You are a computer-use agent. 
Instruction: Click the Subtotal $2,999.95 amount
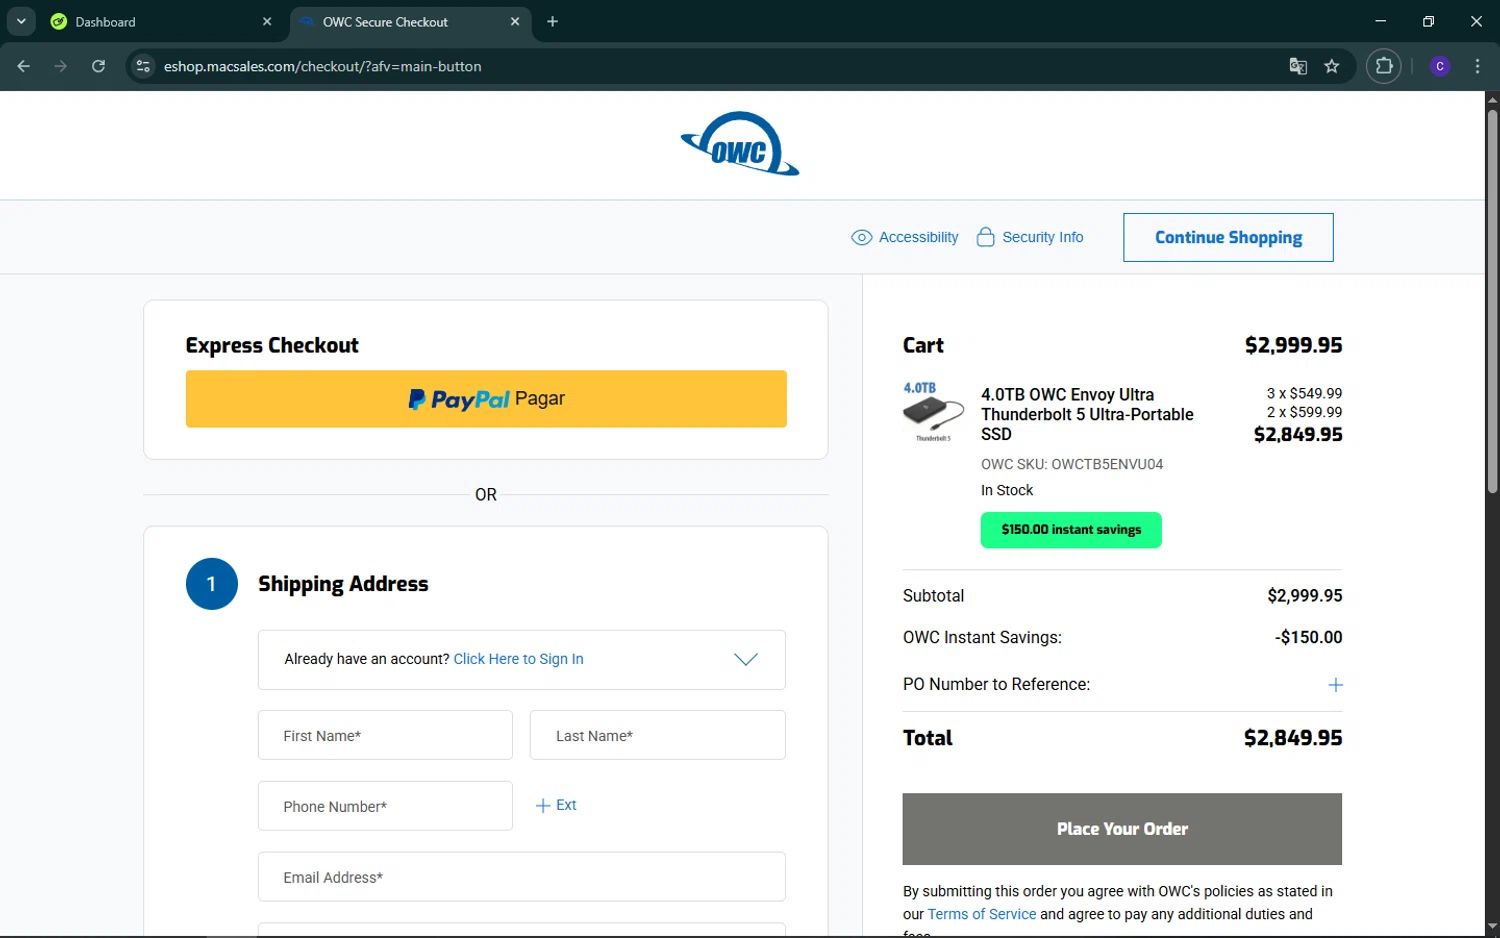(1305, 596)
